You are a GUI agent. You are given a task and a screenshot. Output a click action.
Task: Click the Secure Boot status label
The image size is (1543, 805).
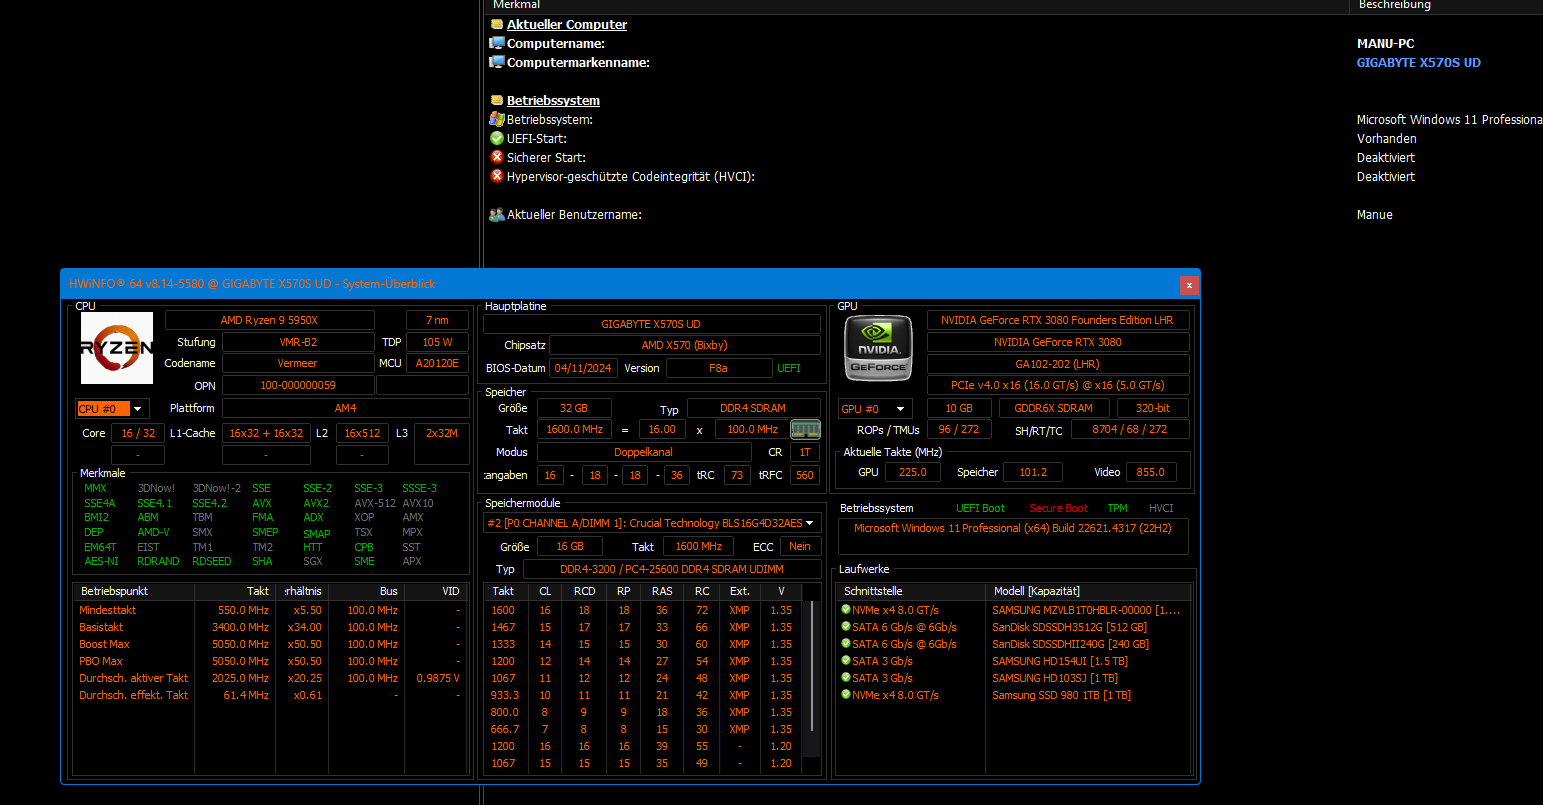point(1059,508)
